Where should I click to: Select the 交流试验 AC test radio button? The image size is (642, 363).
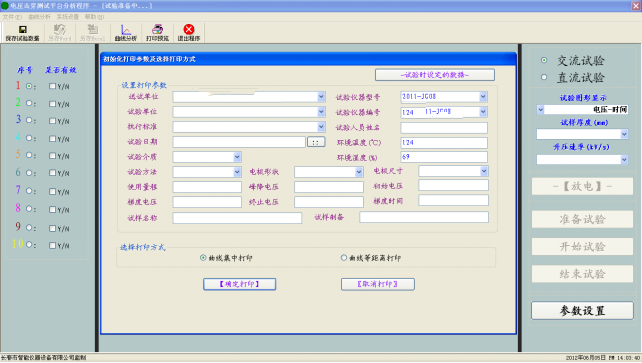(544, 60)
